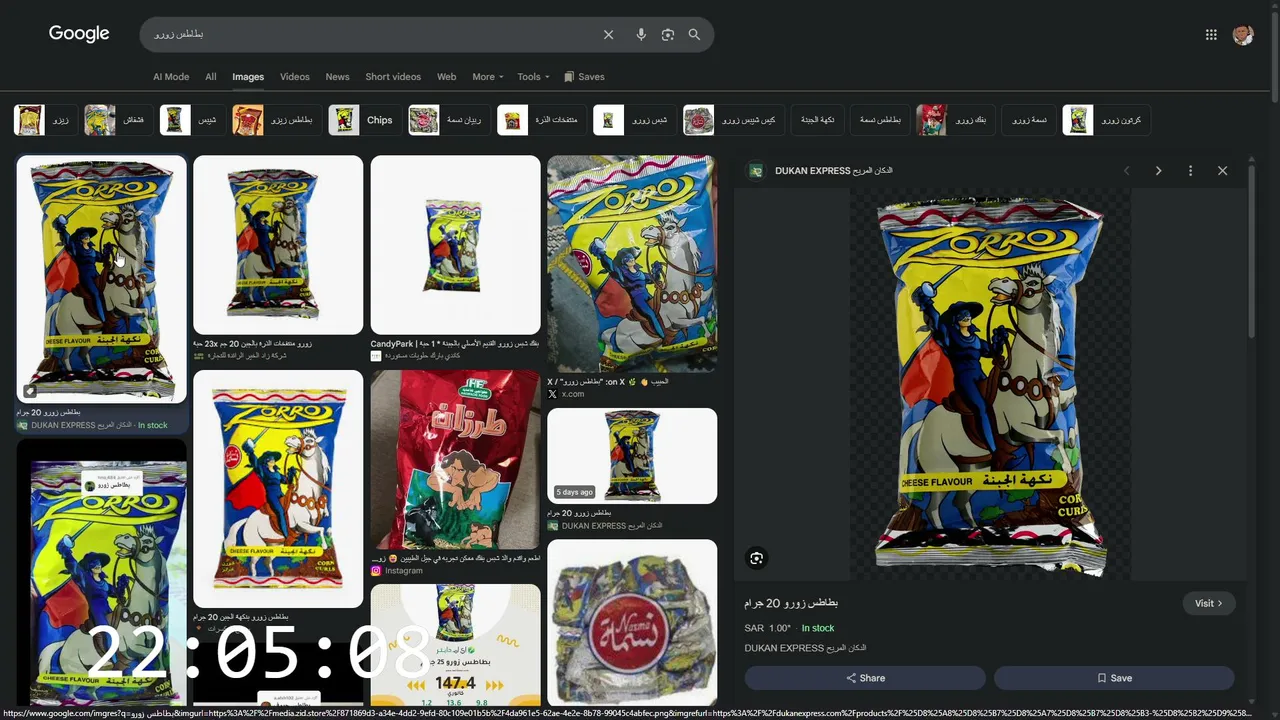Viewport: 1280px width, 720px height.
Task: Open the Saves link
Action: [x=584, y=77]
